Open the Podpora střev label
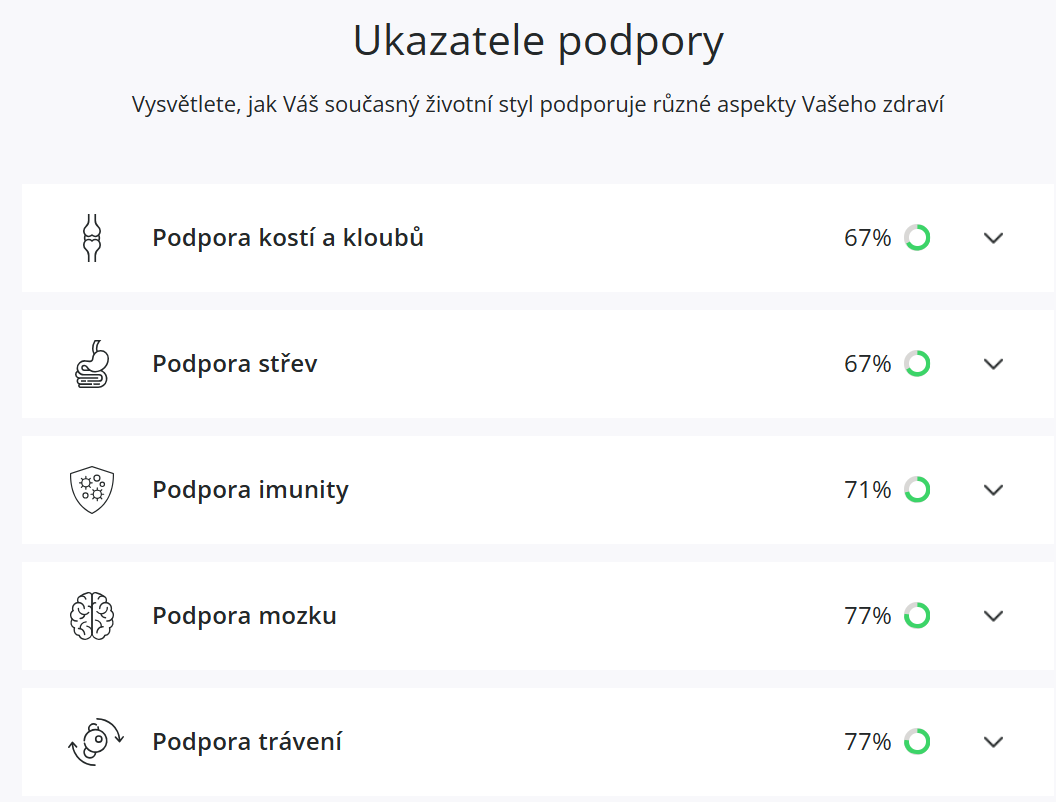 coord(235,364)
